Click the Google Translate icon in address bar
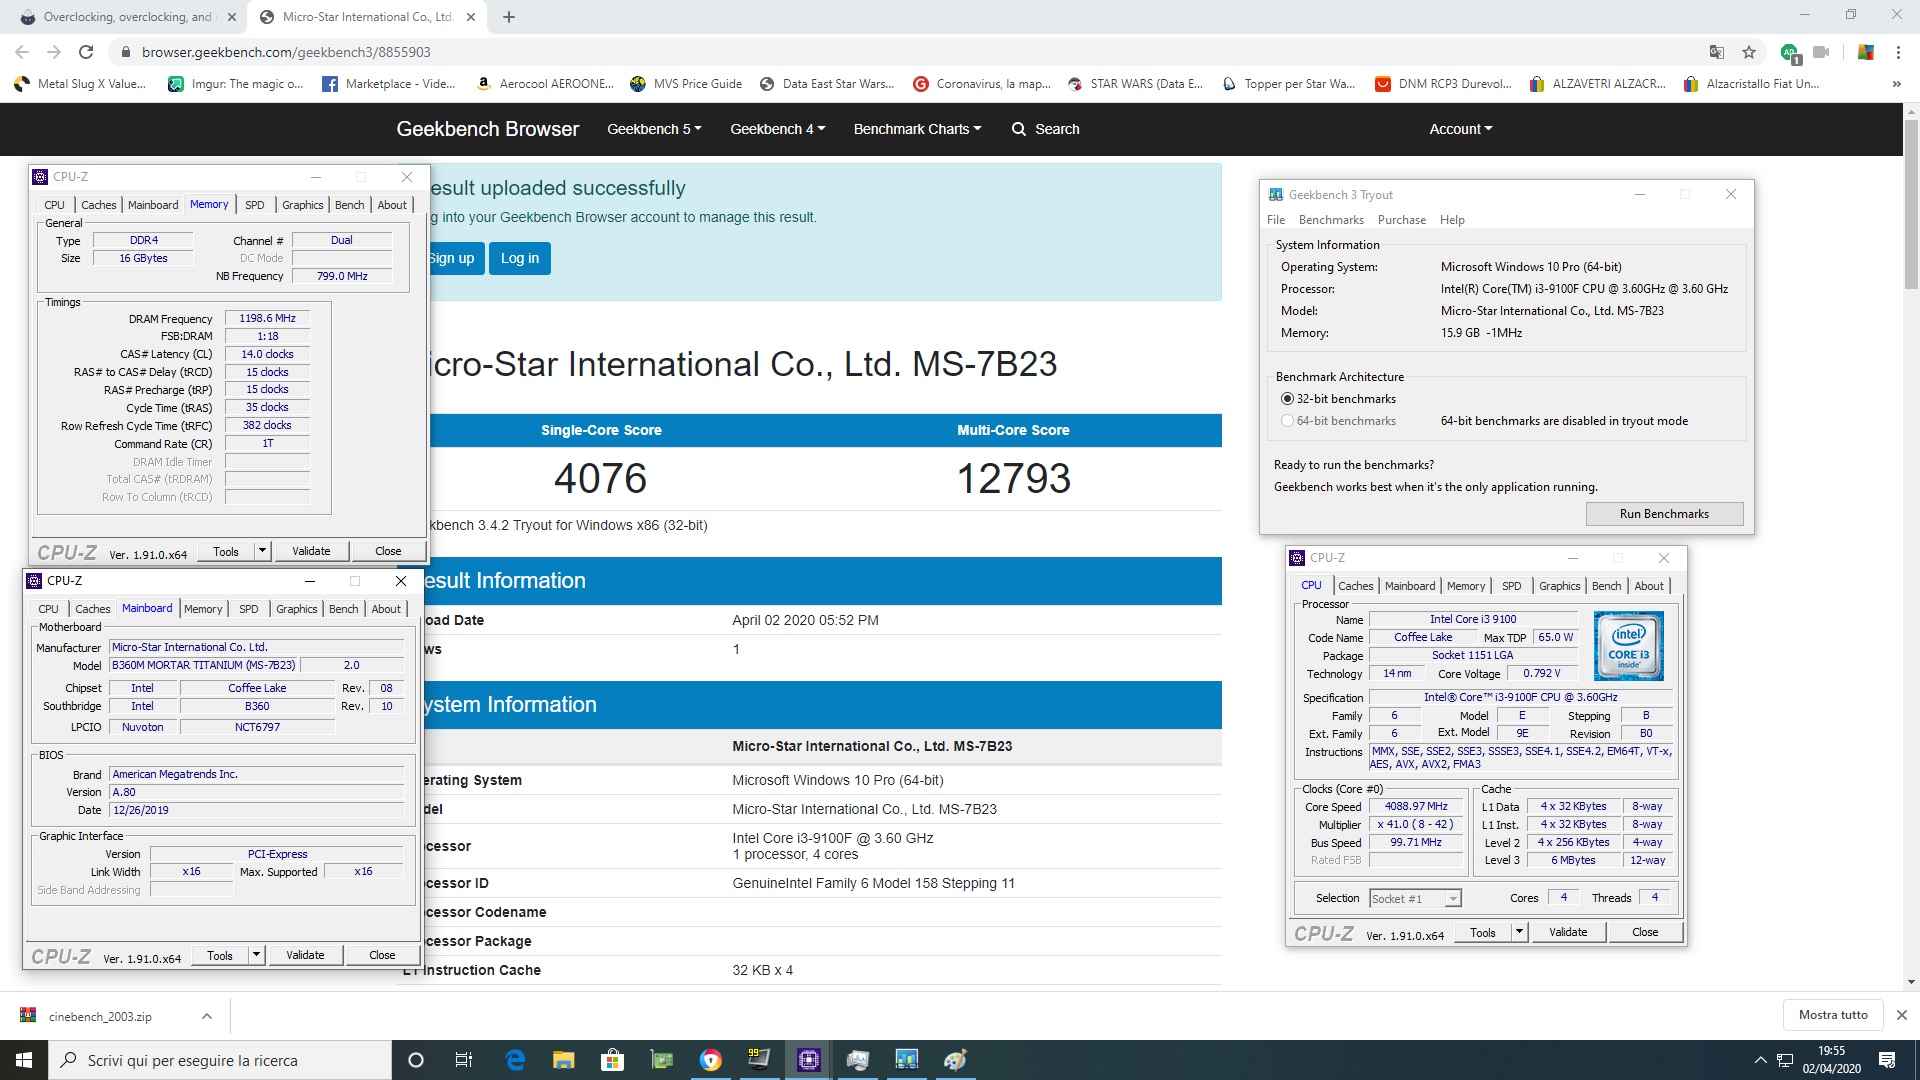 [x=1717, y=52]
